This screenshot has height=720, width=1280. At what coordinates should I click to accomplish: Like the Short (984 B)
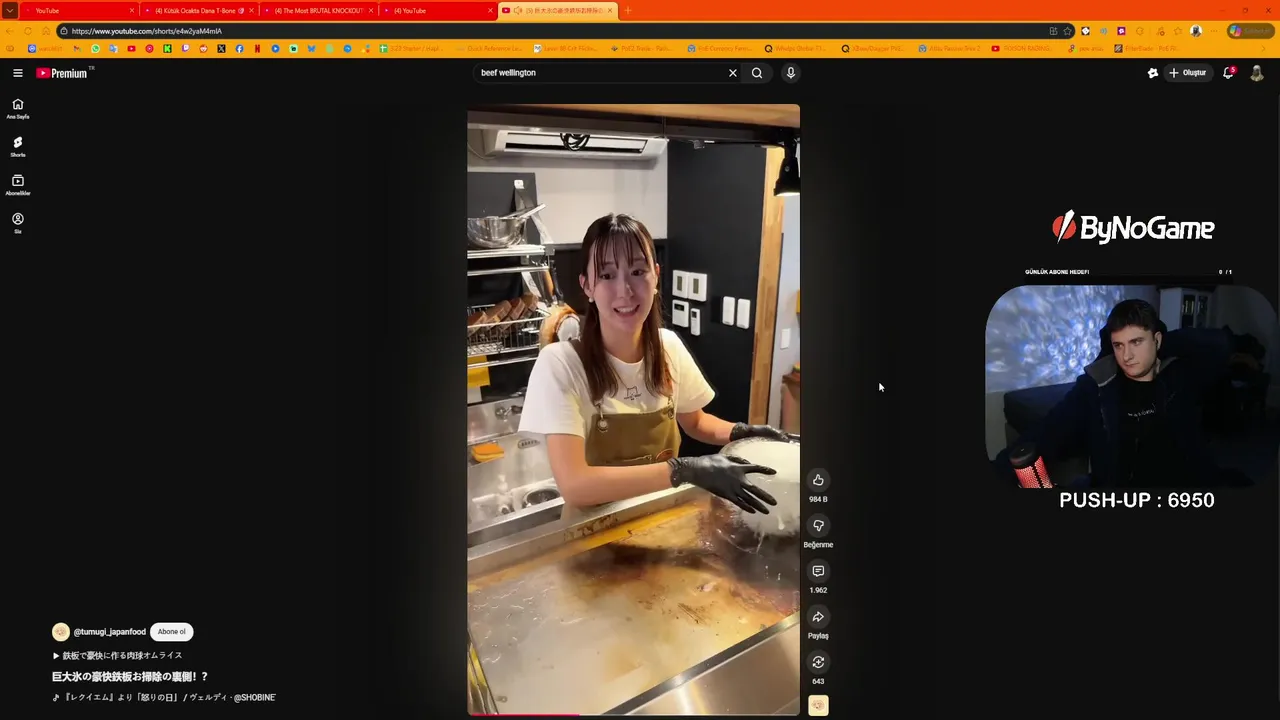(818, 480)
